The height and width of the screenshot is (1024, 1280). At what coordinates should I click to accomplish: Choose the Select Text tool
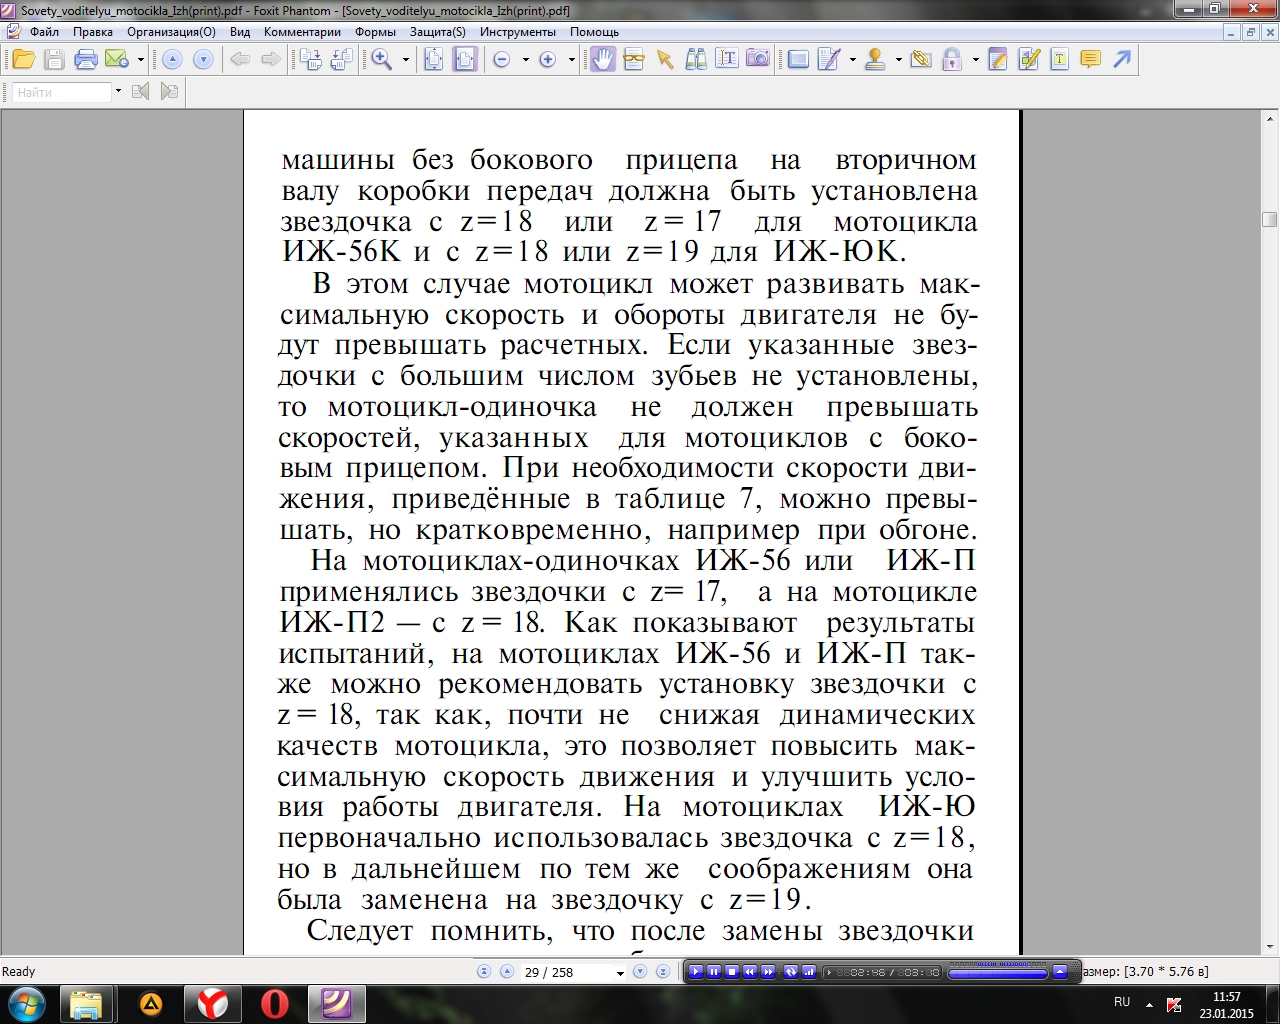[x=727, y=60]
